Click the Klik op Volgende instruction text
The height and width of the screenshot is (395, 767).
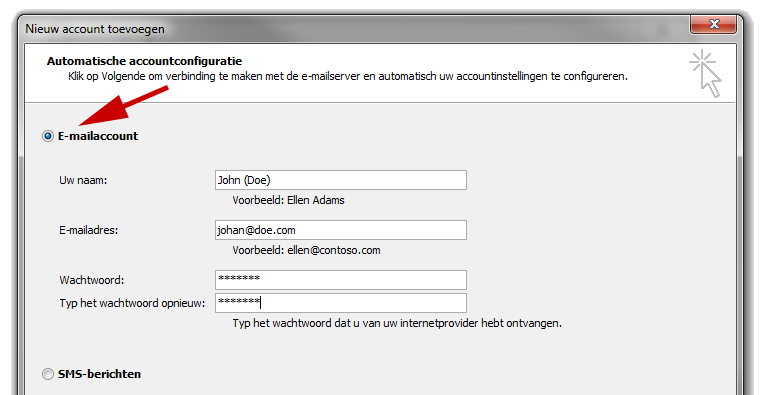point(348,77)
